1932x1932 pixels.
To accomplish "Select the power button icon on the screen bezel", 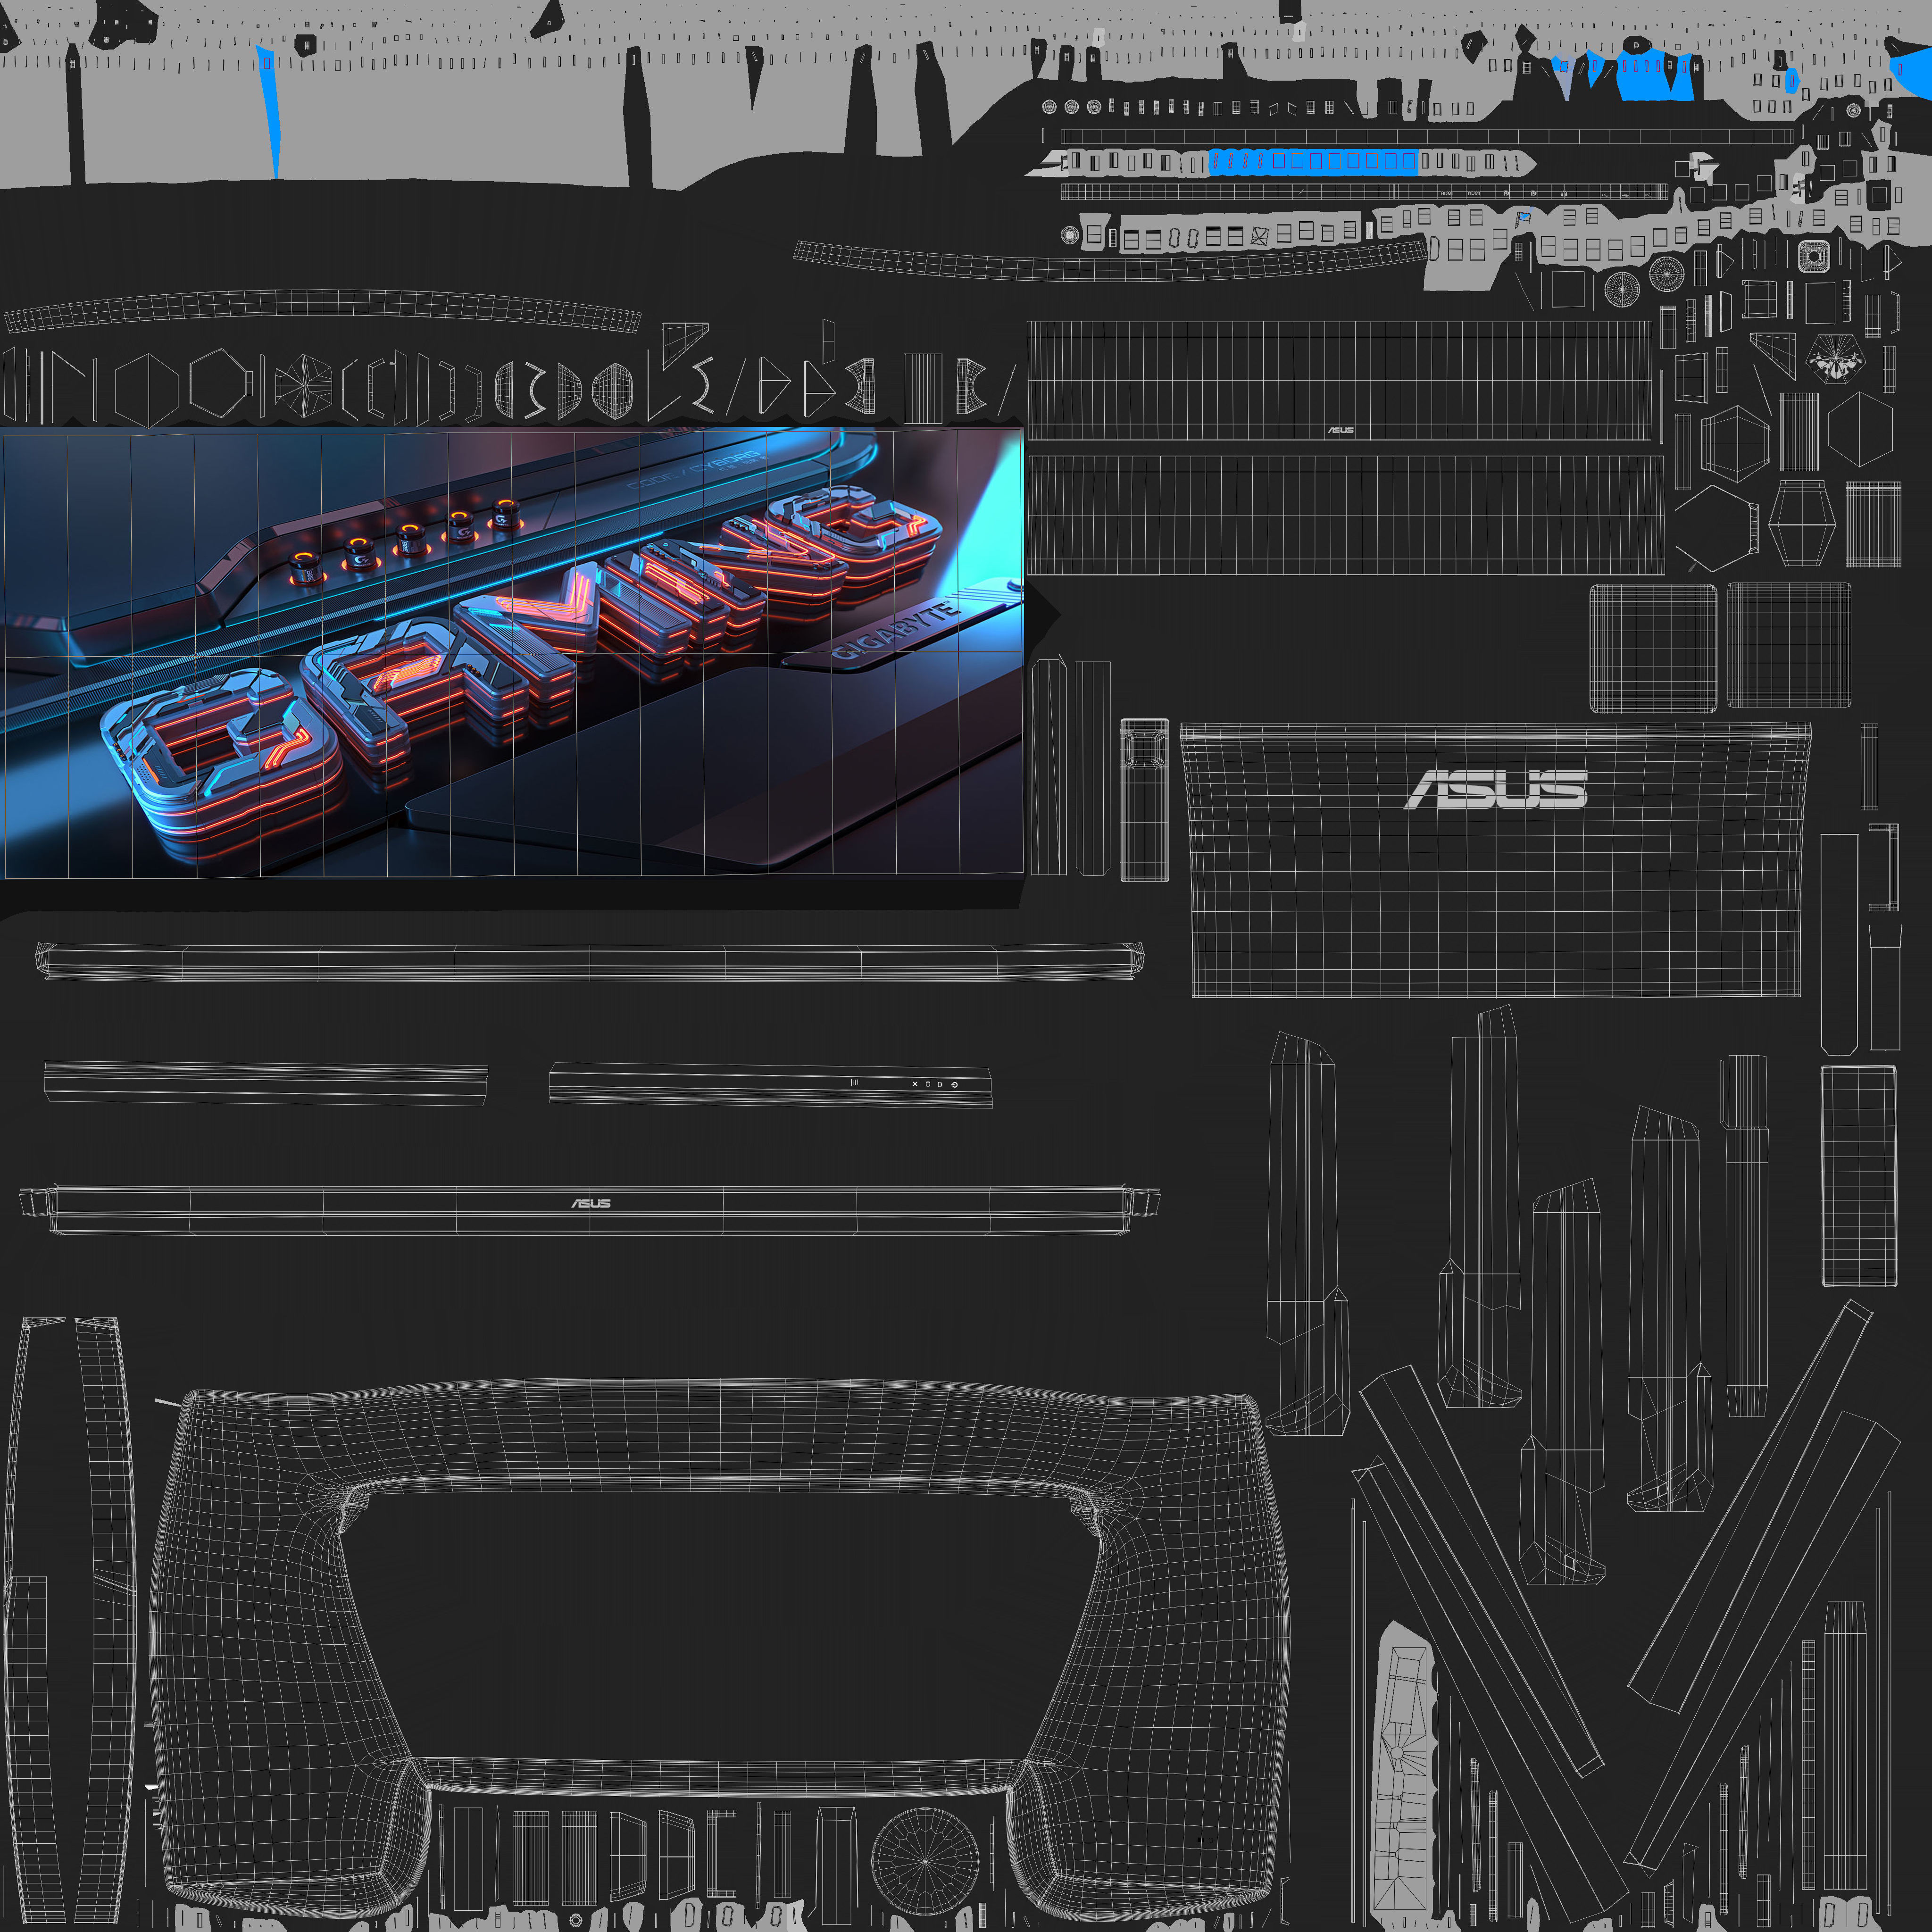I will (954, 1085).
